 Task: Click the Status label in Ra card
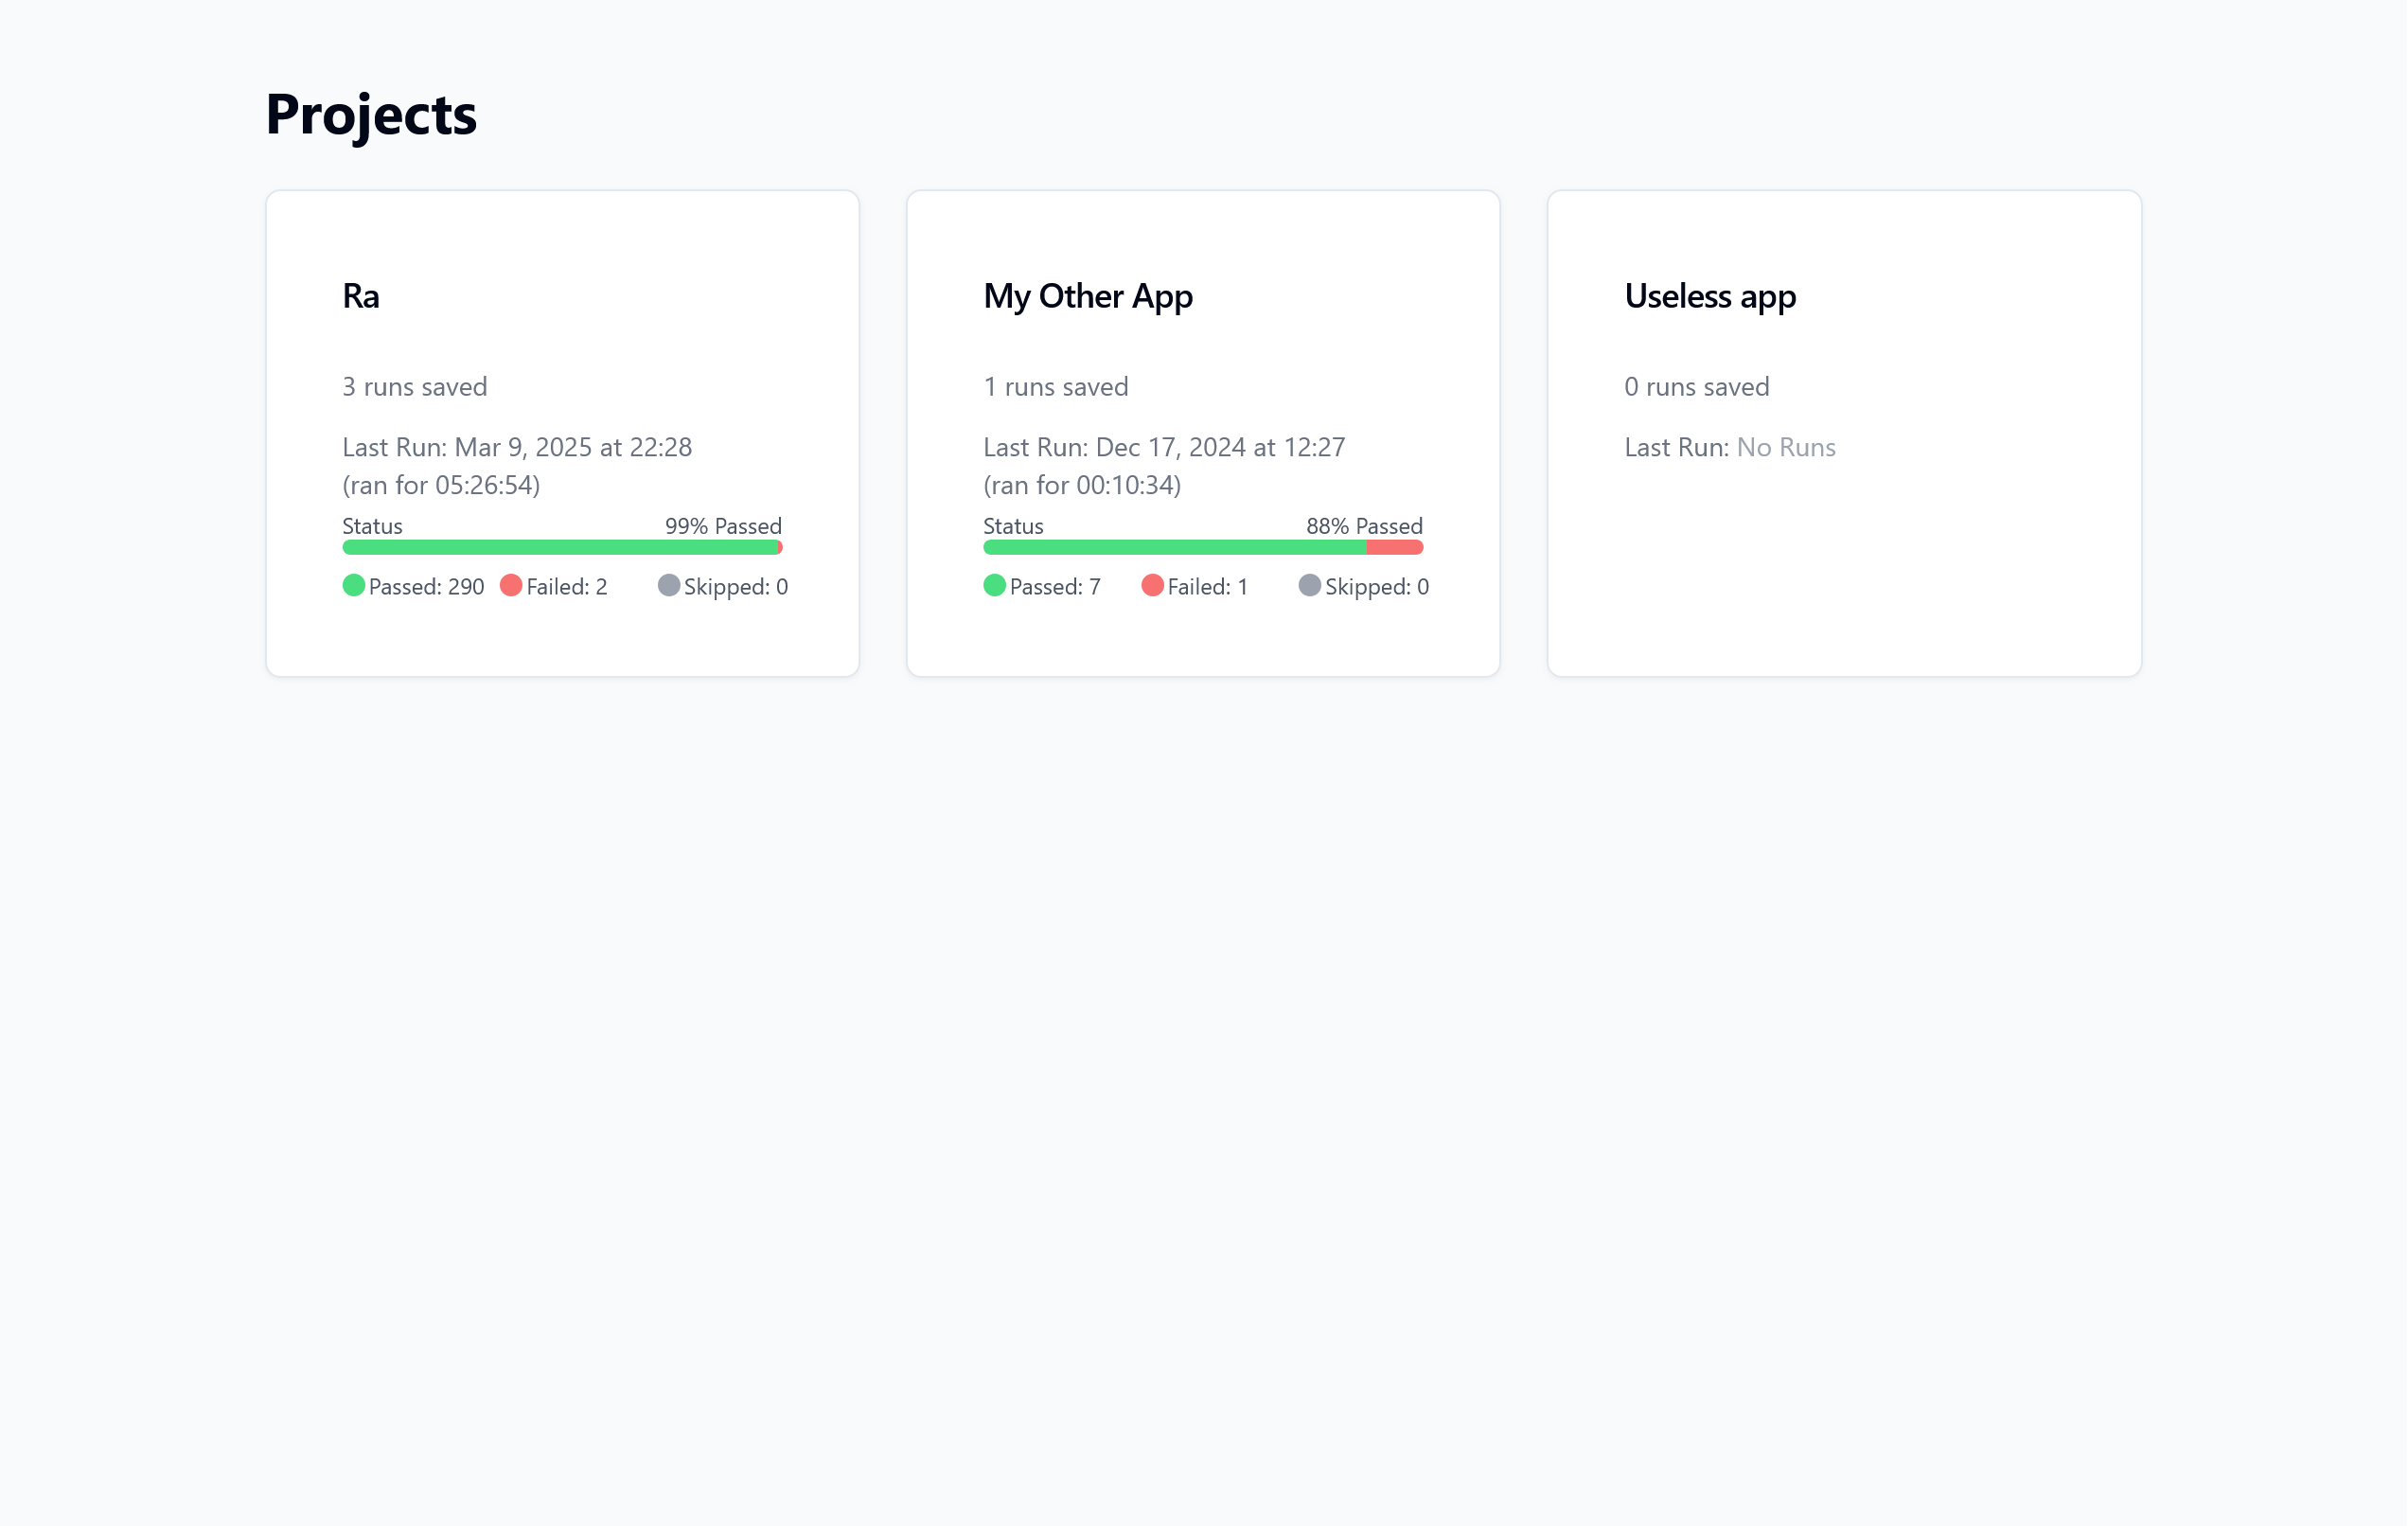tap(372, 526)
